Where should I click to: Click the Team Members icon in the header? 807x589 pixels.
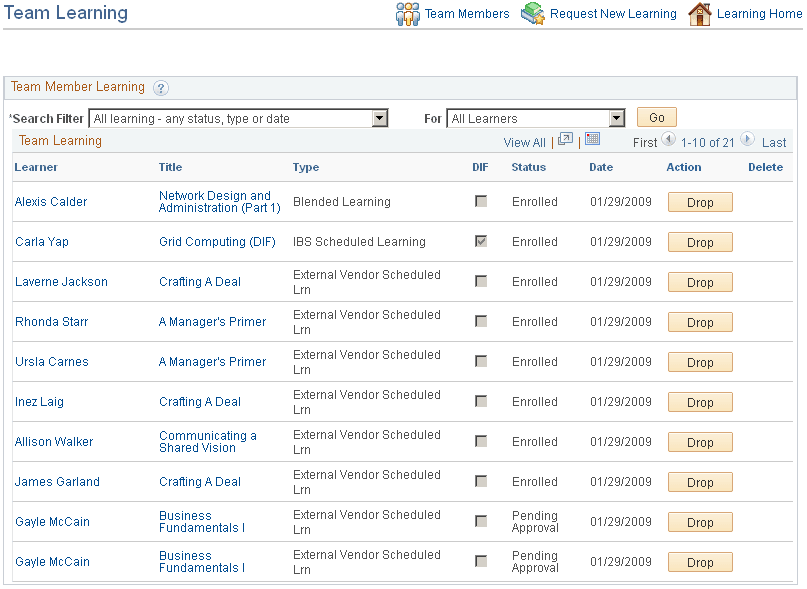coord(408,14)
